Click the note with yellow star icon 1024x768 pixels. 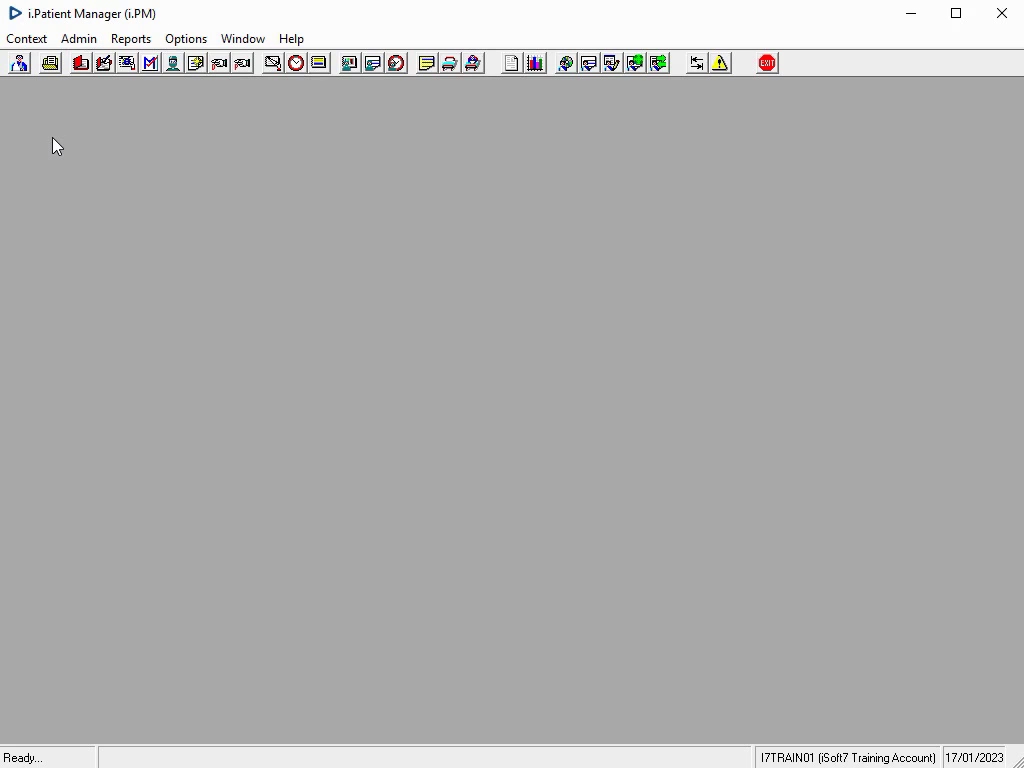196,63
